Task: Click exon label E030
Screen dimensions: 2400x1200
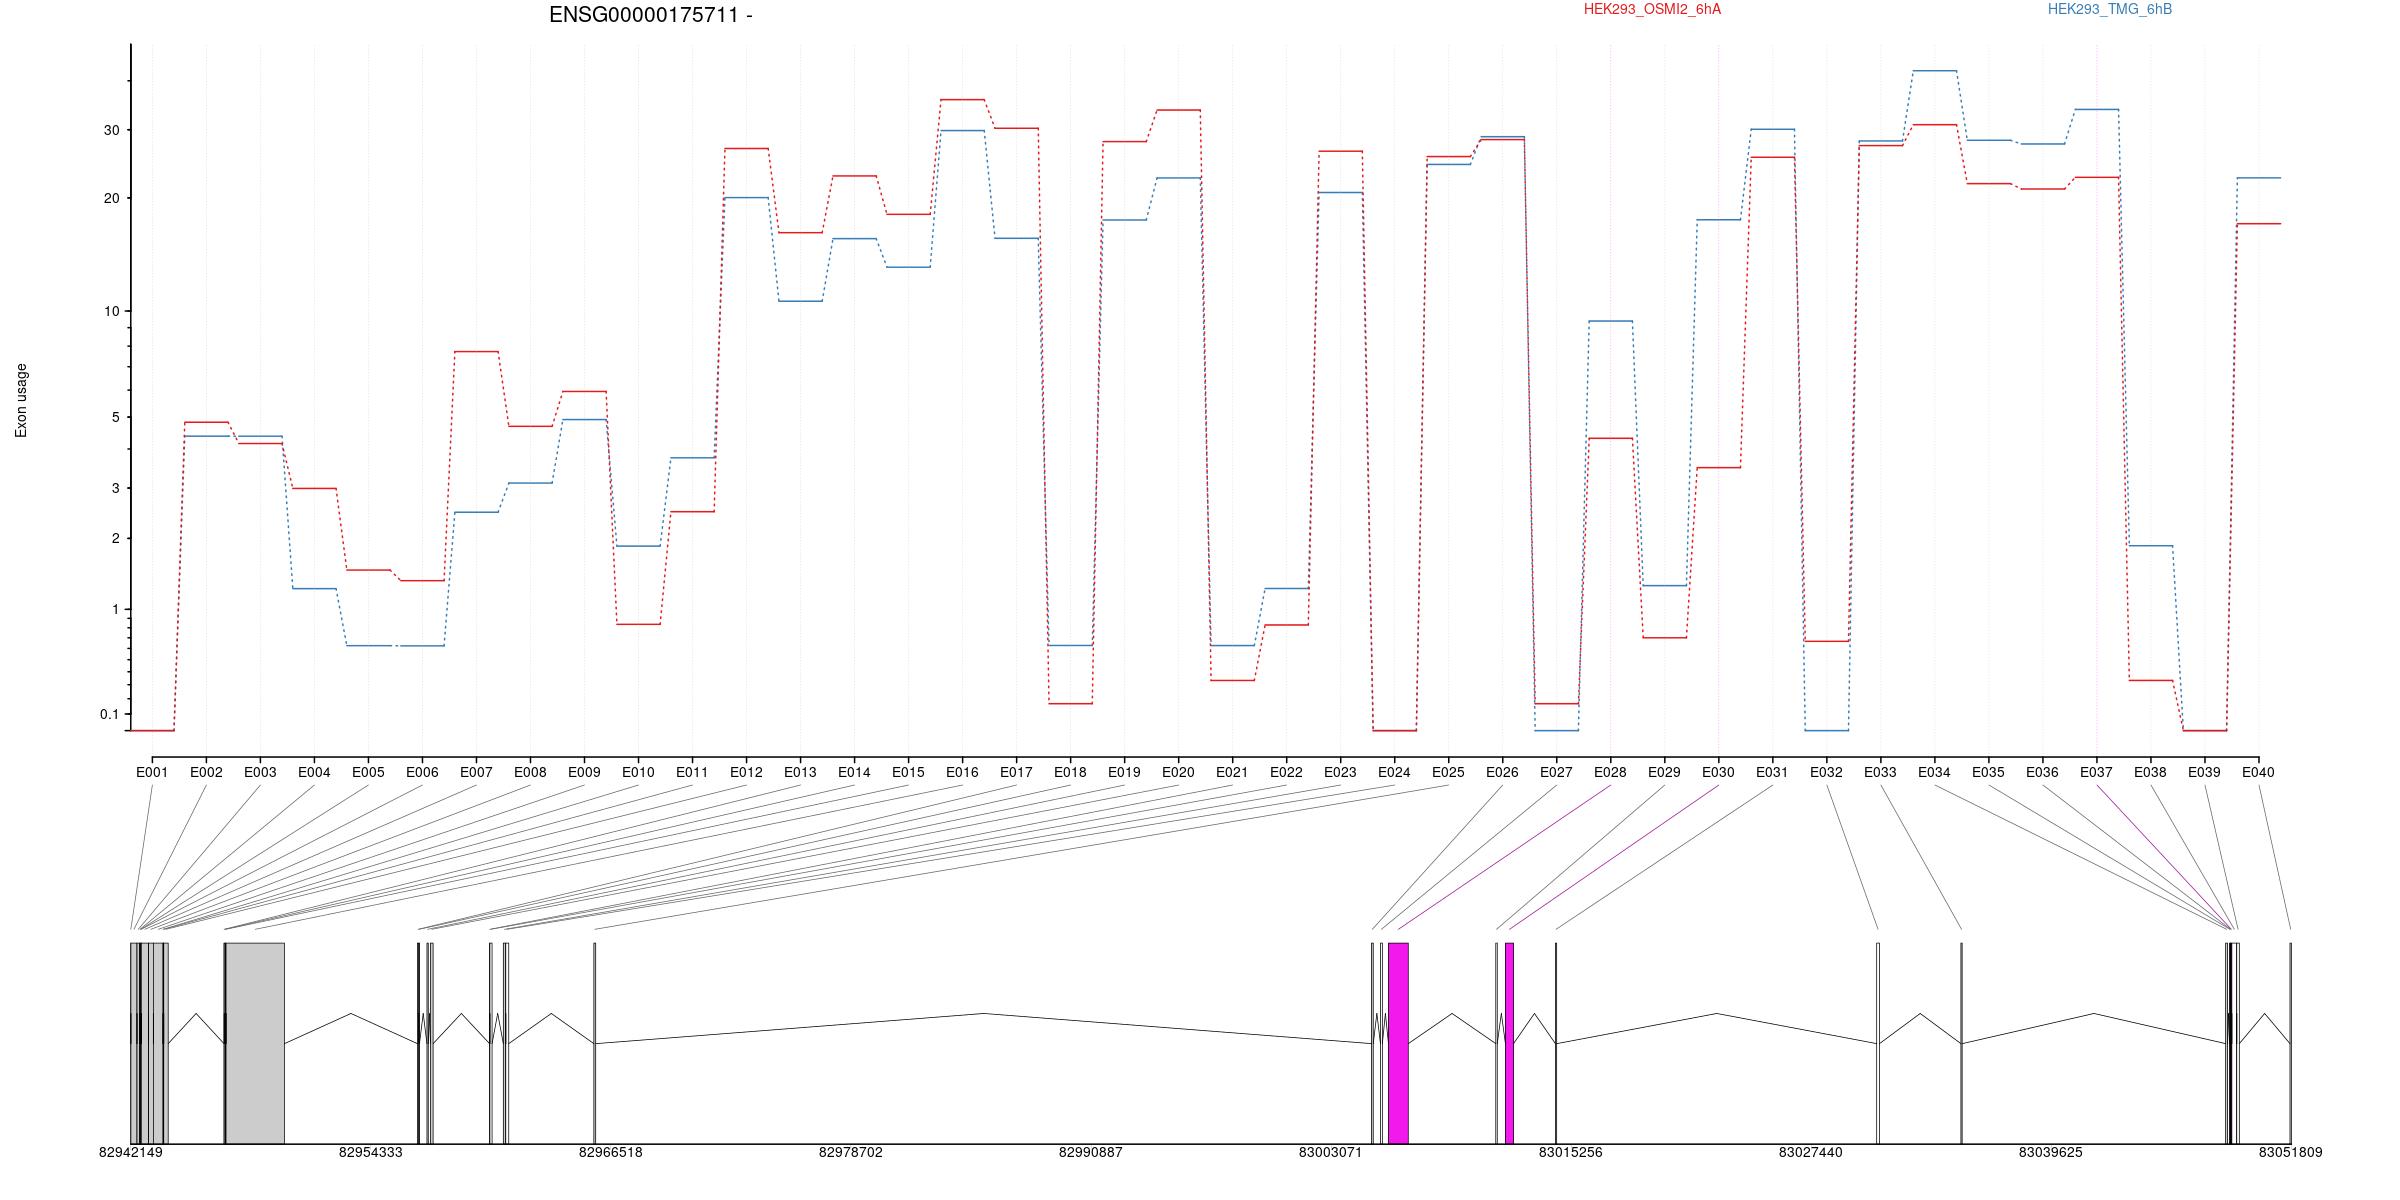Action: point(1718,772)
